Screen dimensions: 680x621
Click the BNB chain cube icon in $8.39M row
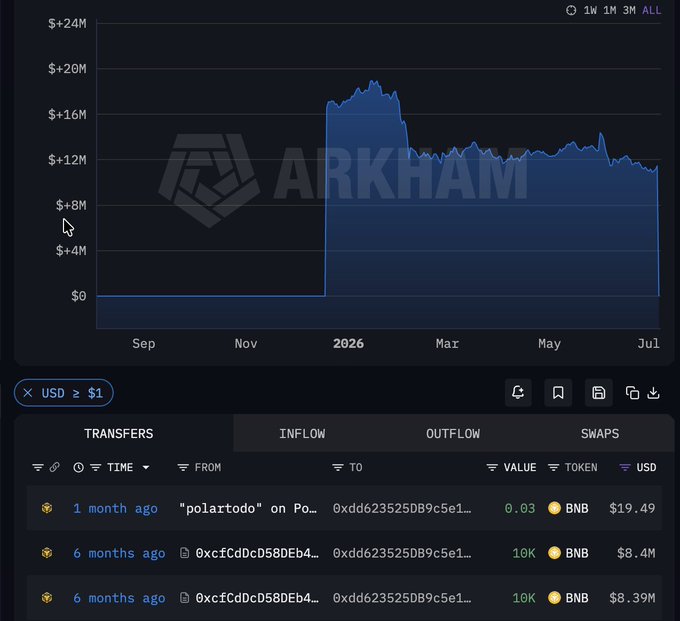pyautogui.click(x=47, y=598)
